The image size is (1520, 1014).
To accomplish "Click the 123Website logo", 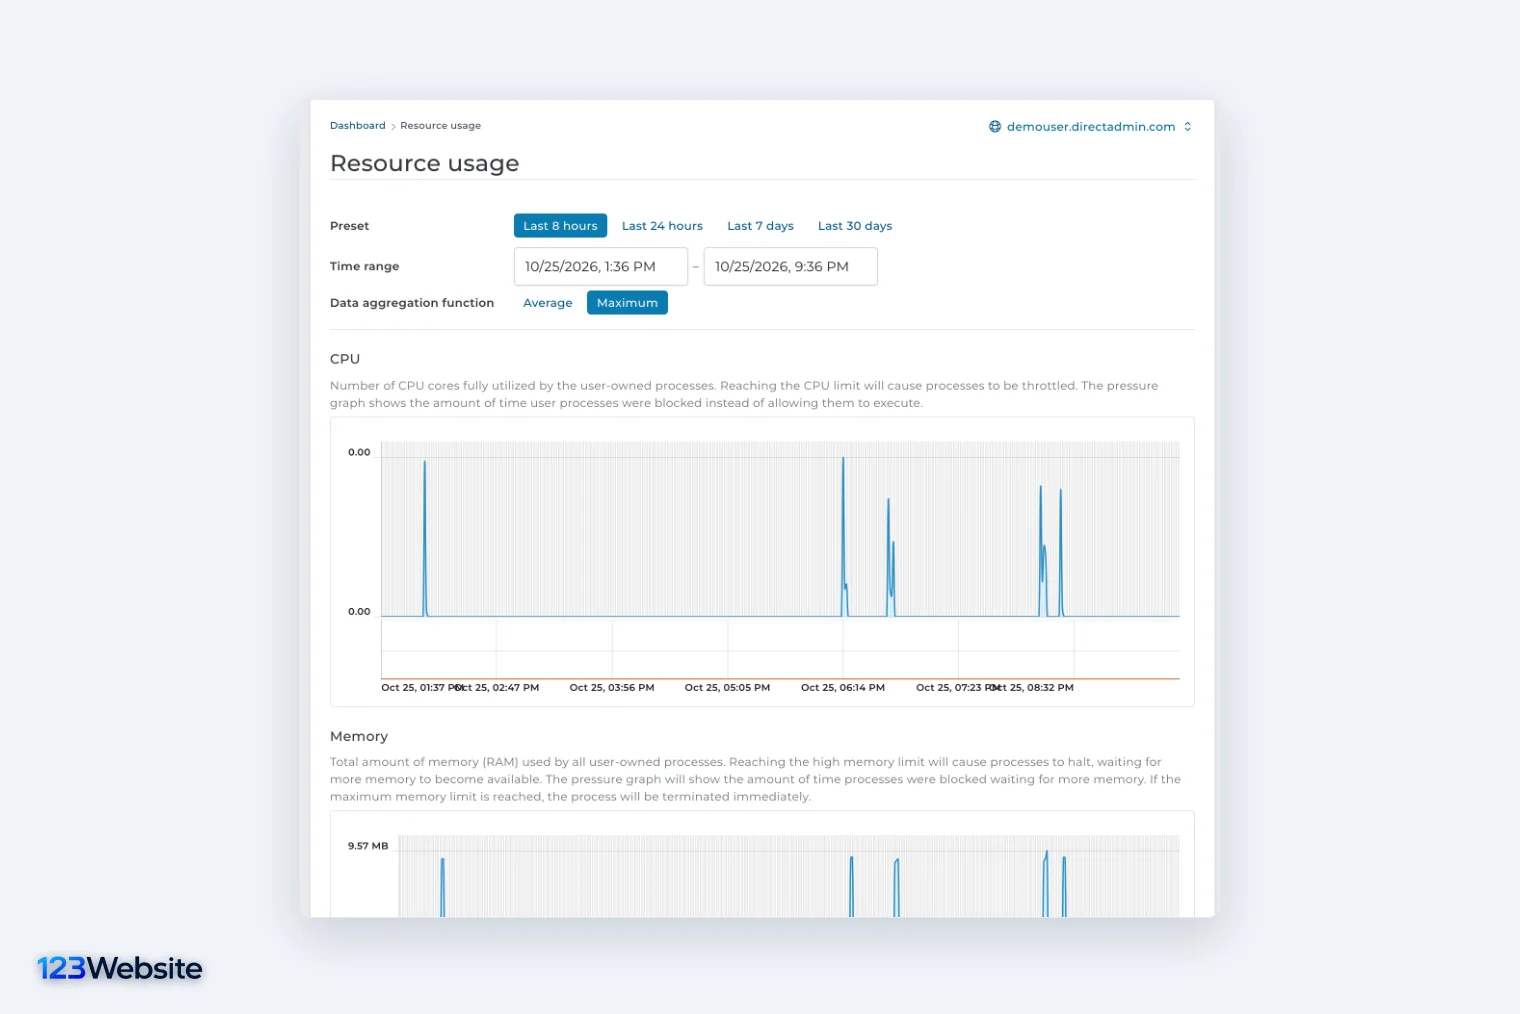I will [x=120, y=968].
